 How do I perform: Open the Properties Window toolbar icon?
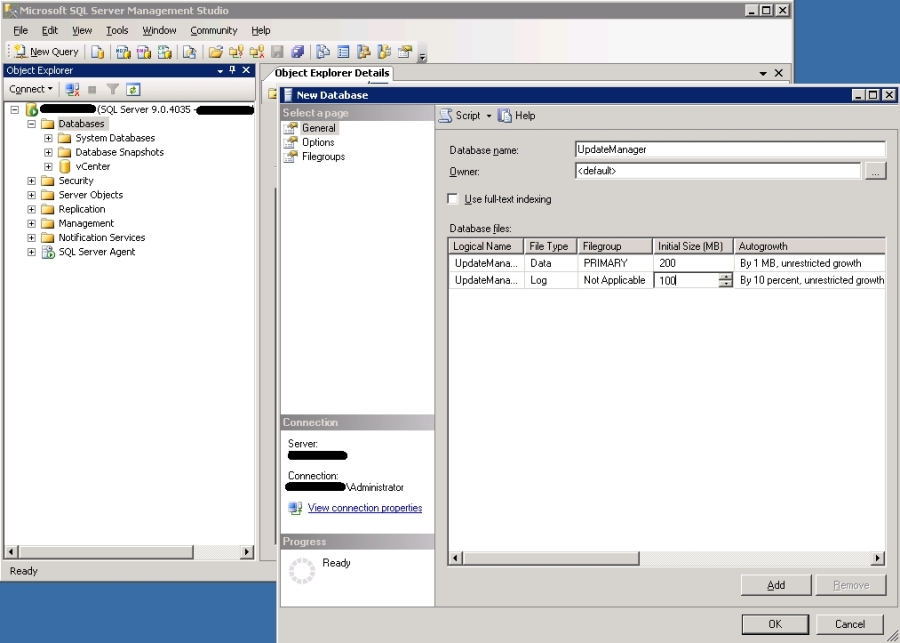[405, 52]
